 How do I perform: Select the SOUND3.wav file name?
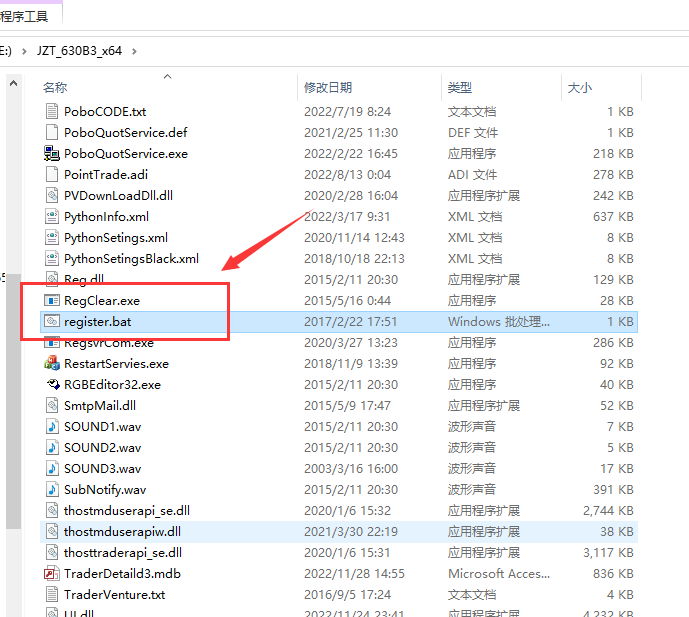click(103, 468)
